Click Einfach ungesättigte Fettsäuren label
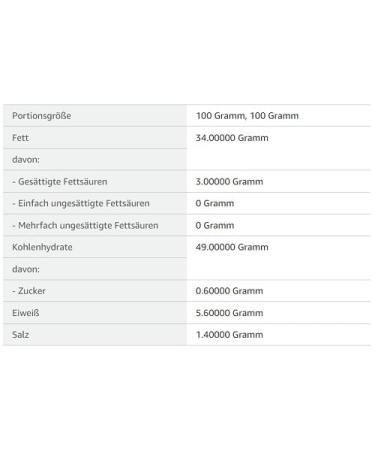Image resolution: width=375 pixels, height=450 pixels. tap(81, 203)
